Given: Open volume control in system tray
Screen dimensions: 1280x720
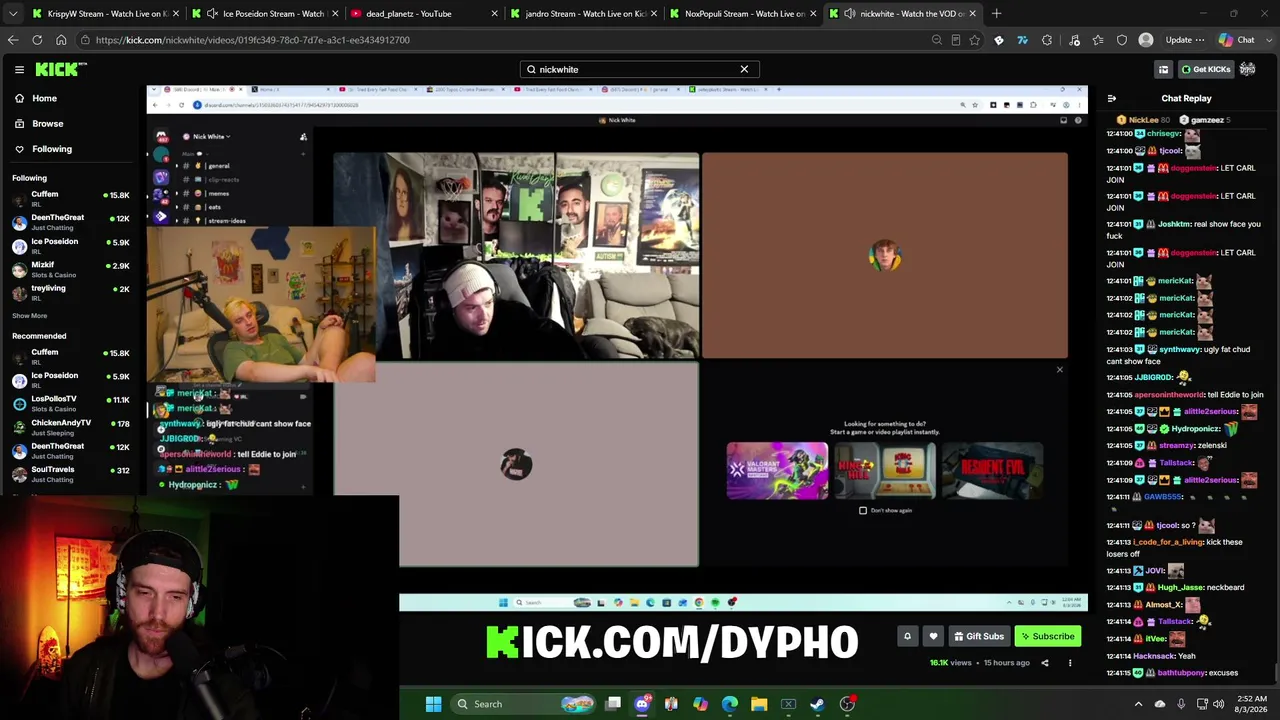Looking at the screenshot, I should pyautogui.click(x=1219, y=704).
